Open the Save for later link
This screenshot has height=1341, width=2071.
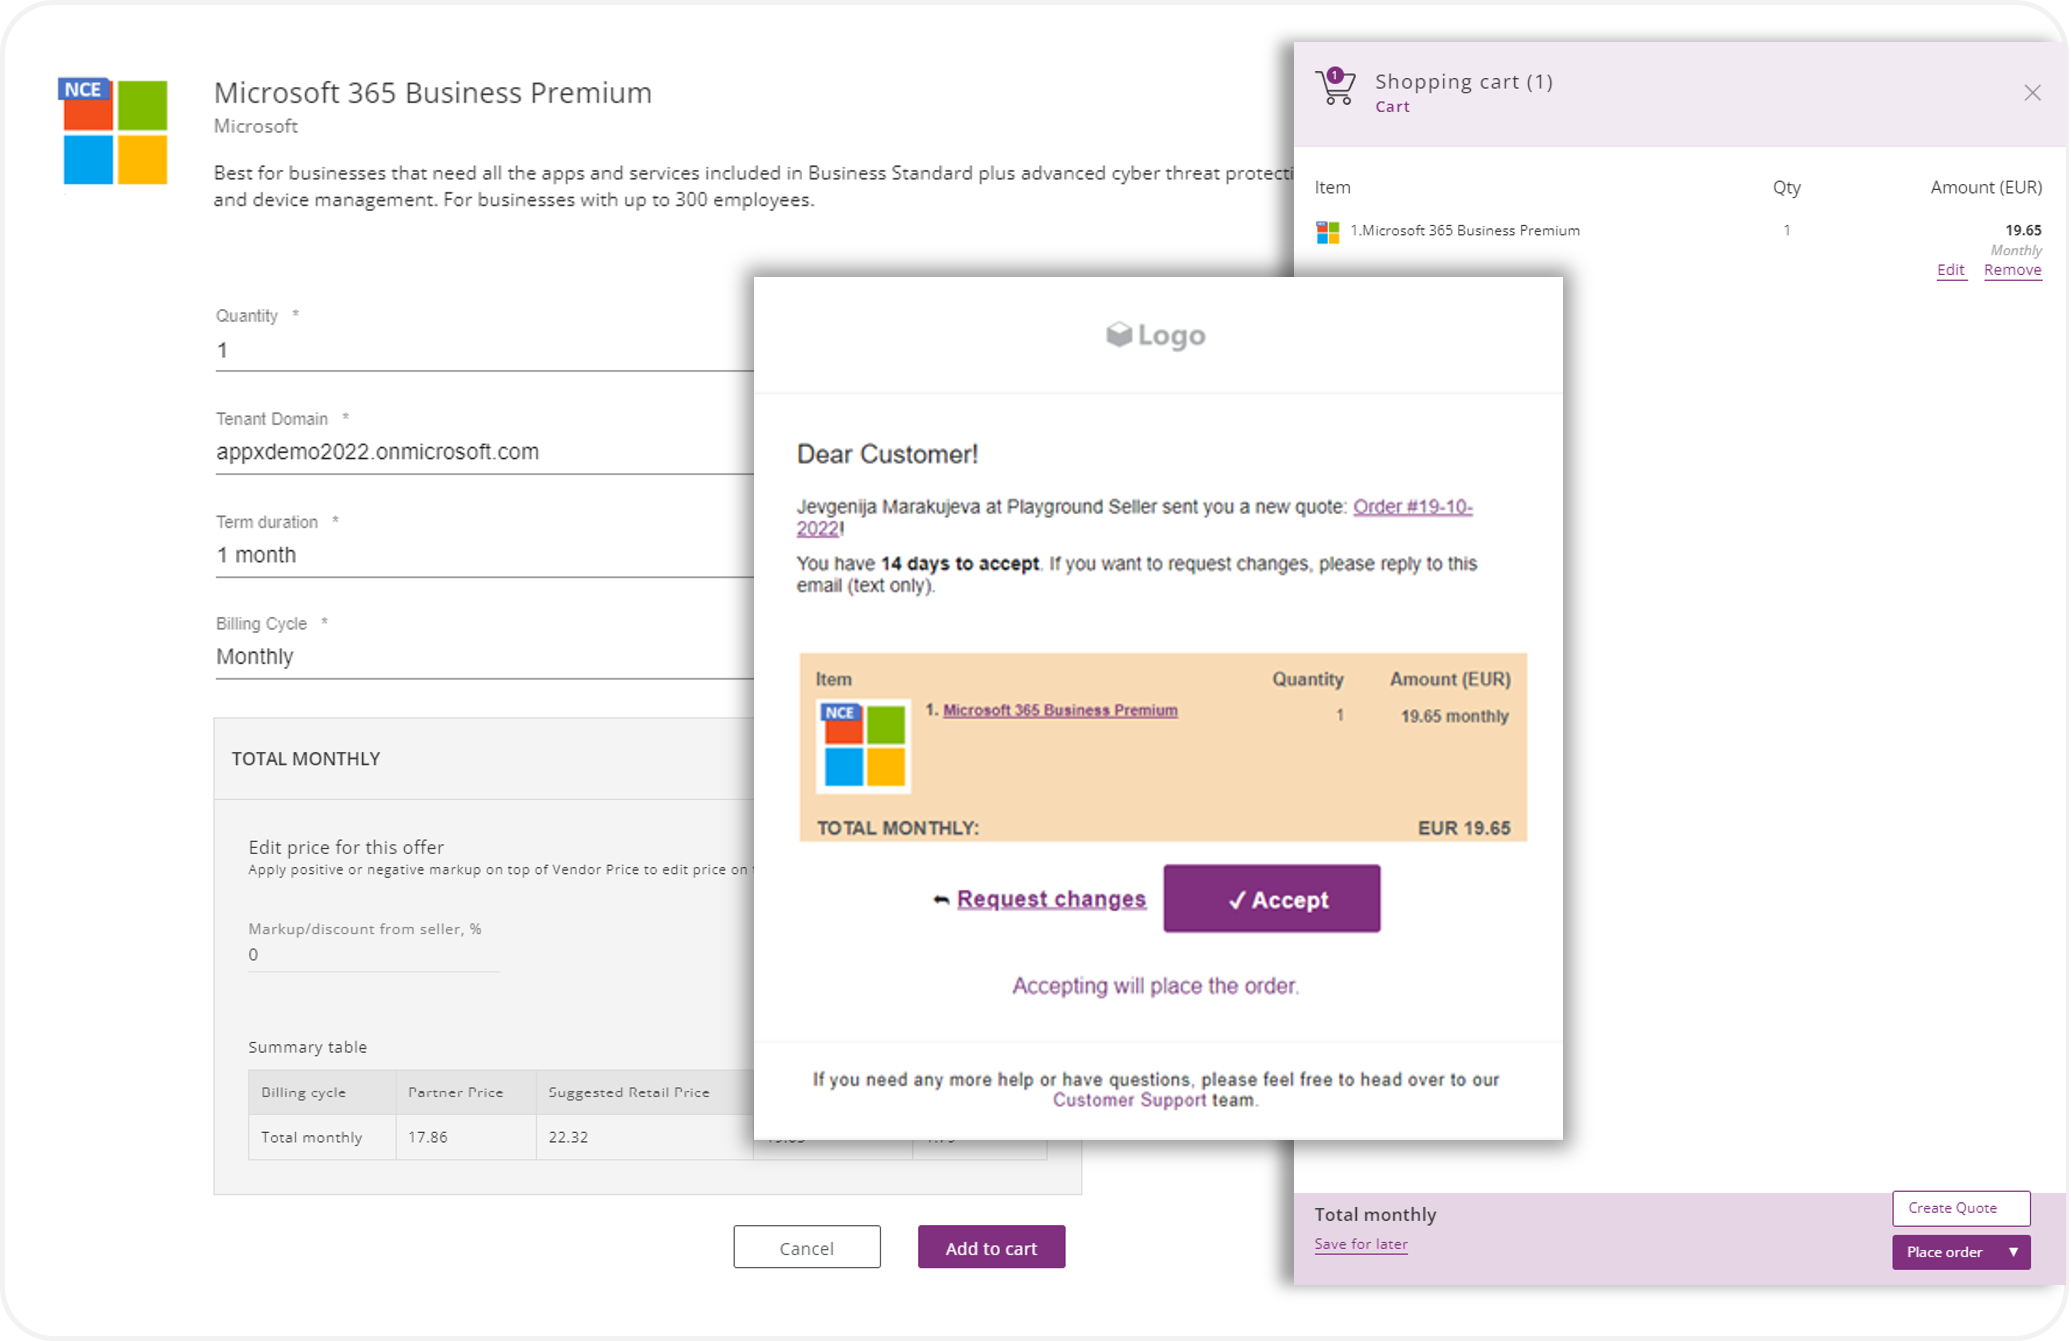point(1360,1244)
